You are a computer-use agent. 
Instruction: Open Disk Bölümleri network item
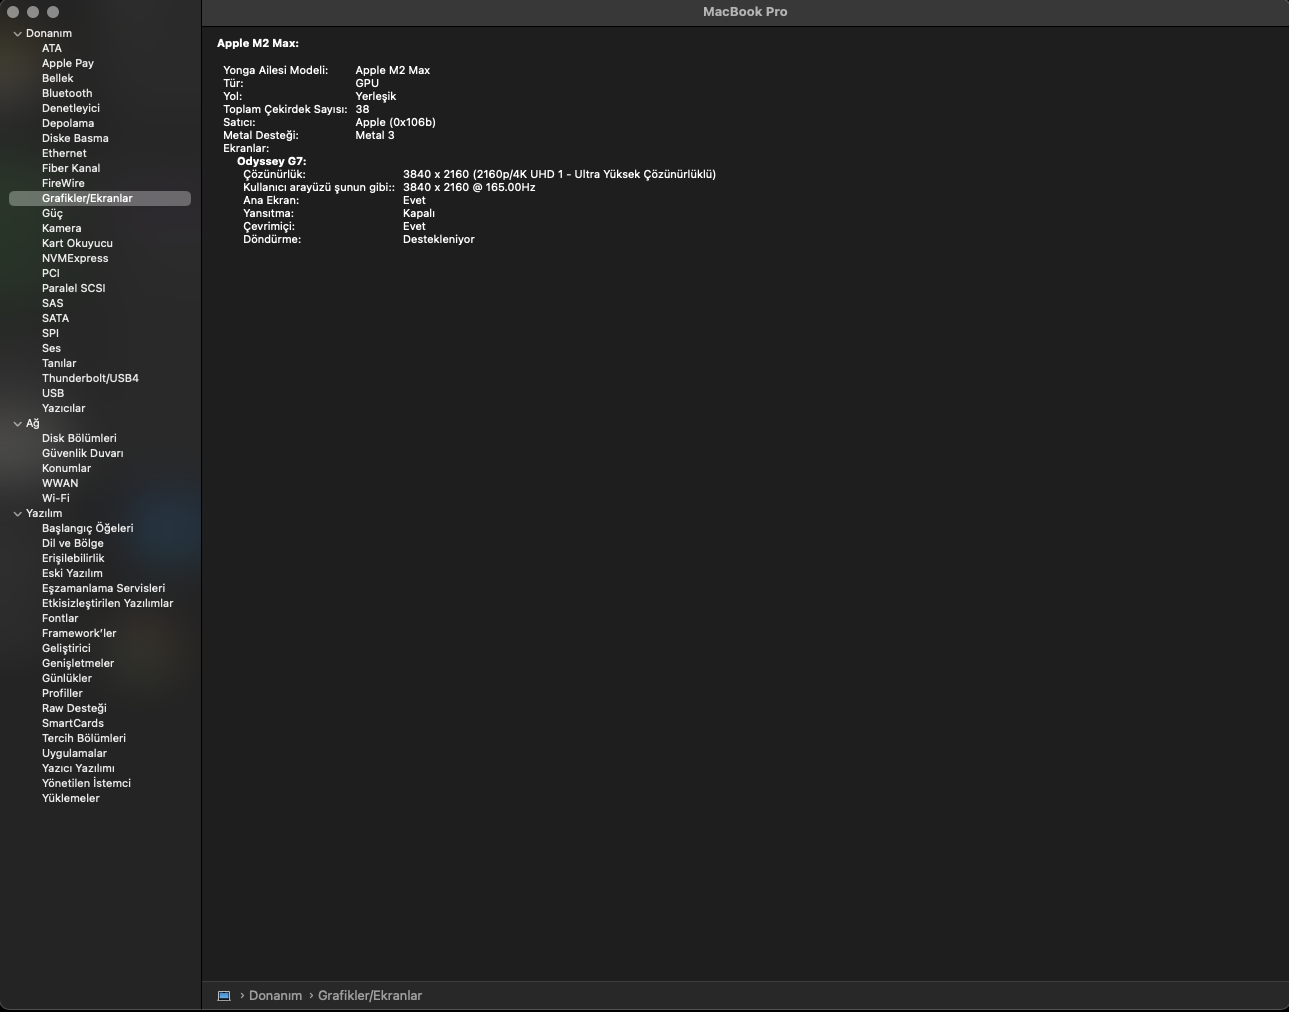[79, 438]
